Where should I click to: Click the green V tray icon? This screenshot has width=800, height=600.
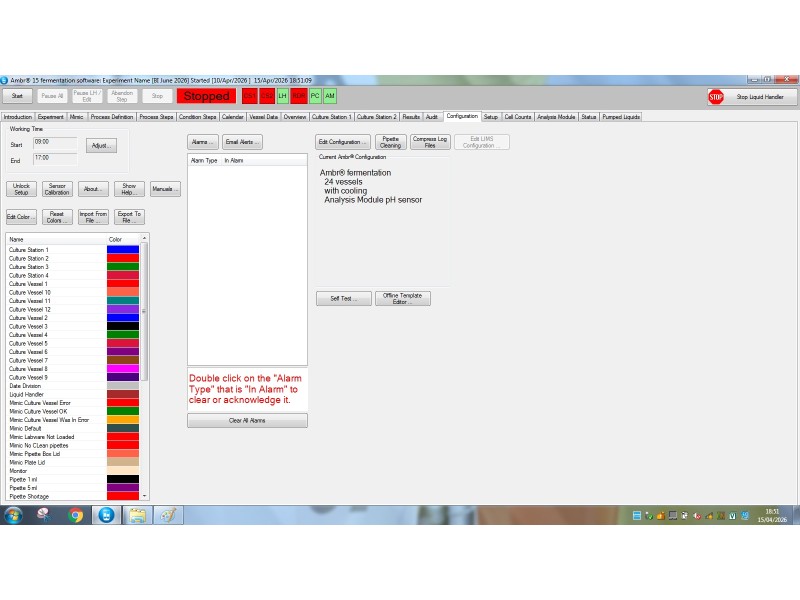pyautogui.click(x=733, y=516)
